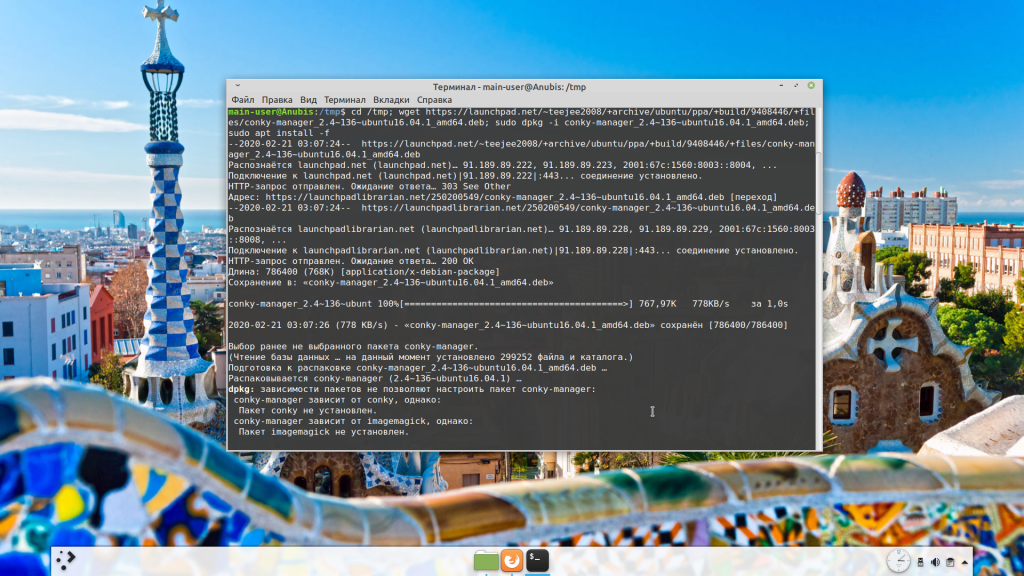The height and width of the screenshot is (576, 1024).
Task: Click 'Пакет conky не установлен.' line
Action: (308, 410)
